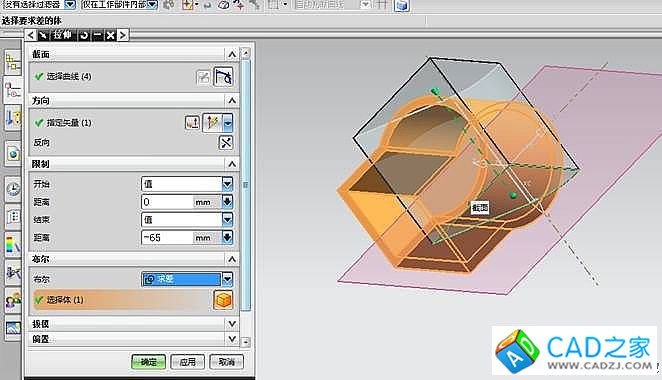
Task: Go to next dialog step arrow
Action: click(x=122, y=35)
